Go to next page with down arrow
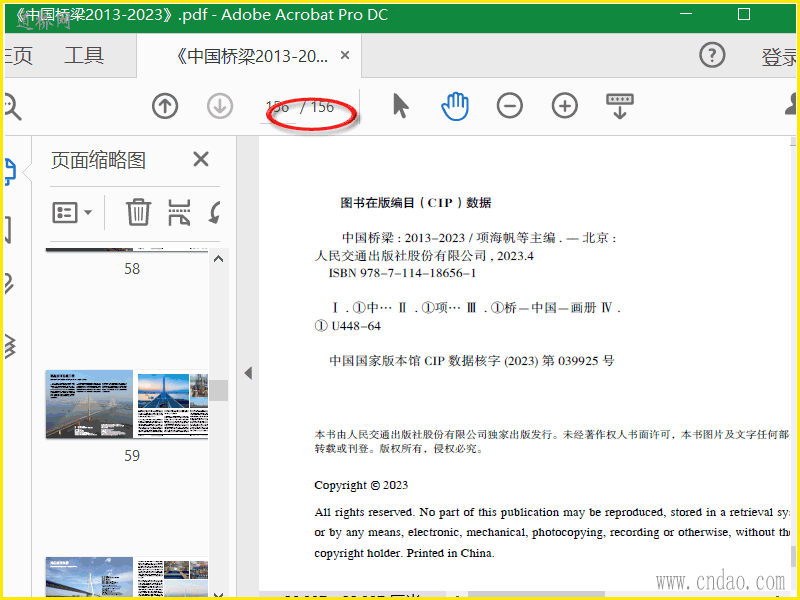The width and height of the screenshot is (800, 600). (x=220, y=106)
